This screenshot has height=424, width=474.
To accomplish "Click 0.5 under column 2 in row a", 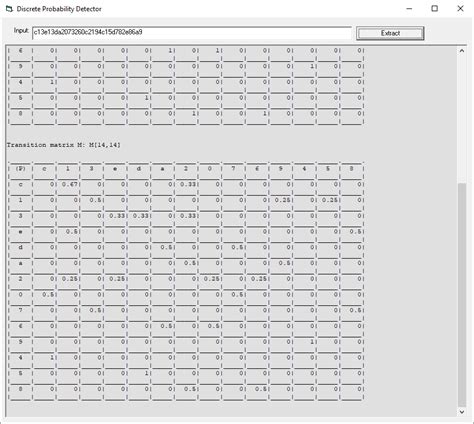I will [x=190, y=263].
